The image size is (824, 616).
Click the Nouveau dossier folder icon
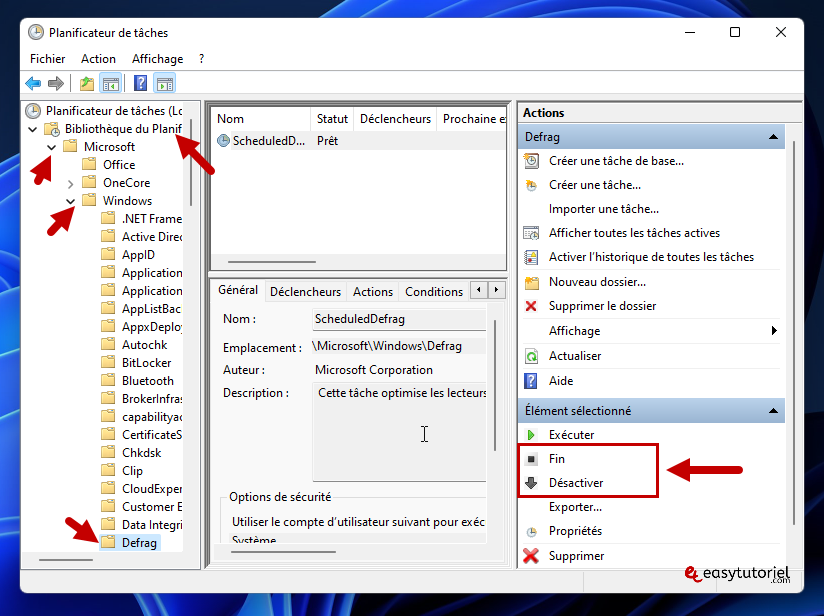pos(531,282)
